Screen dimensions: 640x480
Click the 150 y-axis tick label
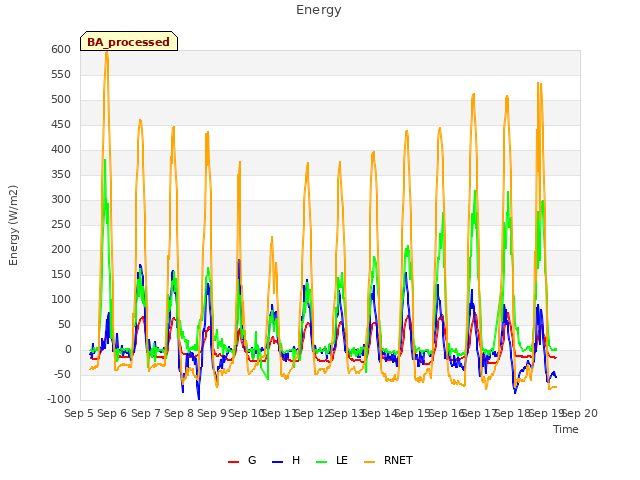(61, 275)
